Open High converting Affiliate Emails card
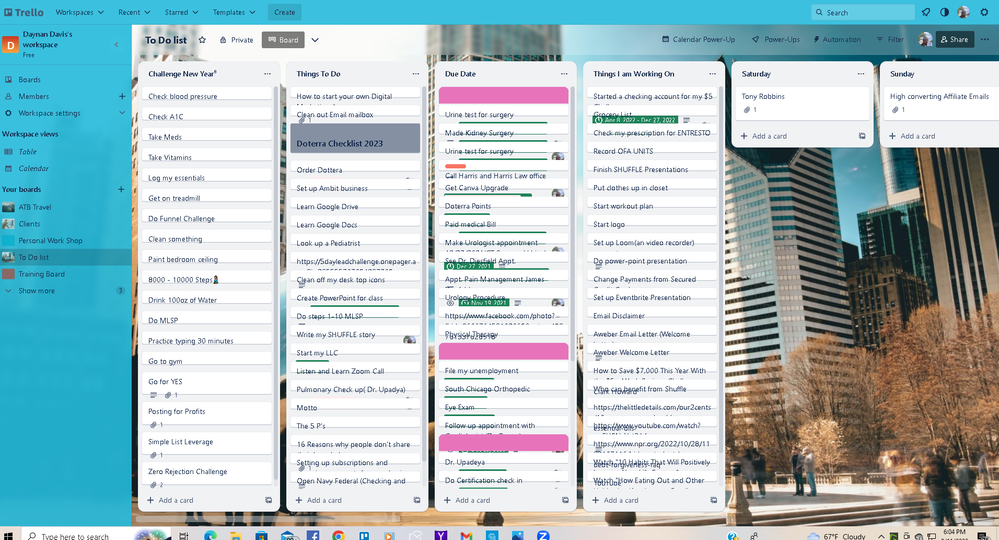This screenshot has width=999, height=540. [943, 103]
